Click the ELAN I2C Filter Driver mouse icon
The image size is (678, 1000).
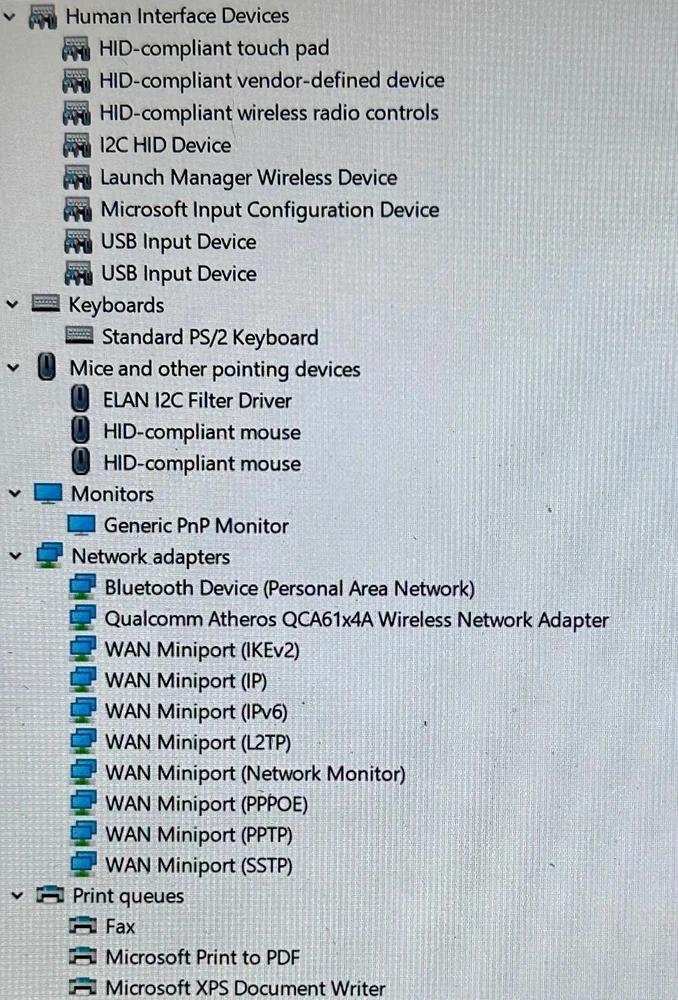pyautogui.click(x=80, y=399)
